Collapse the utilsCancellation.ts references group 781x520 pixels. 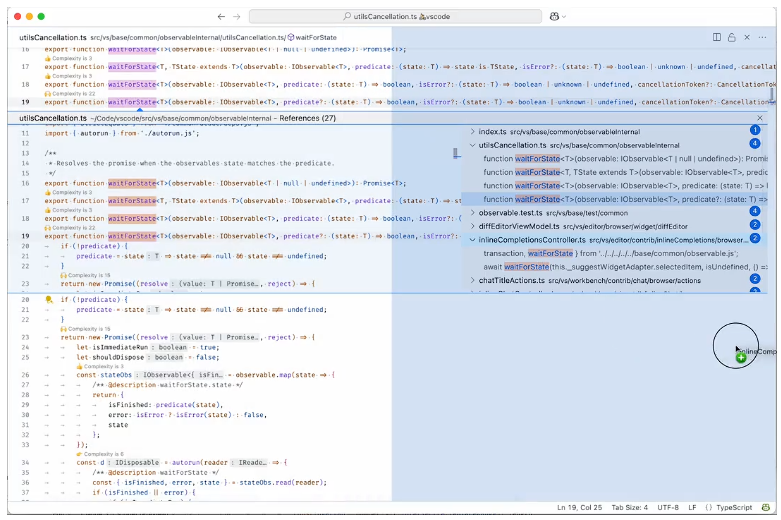pyautogui.click(x=473, y=146)
